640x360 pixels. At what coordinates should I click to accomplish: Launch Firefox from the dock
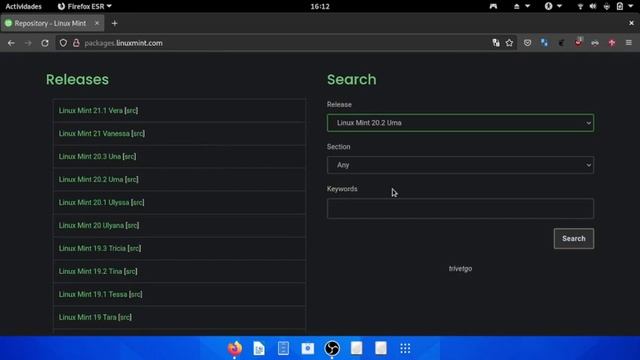pyautogui.click(x=235, y=348)
